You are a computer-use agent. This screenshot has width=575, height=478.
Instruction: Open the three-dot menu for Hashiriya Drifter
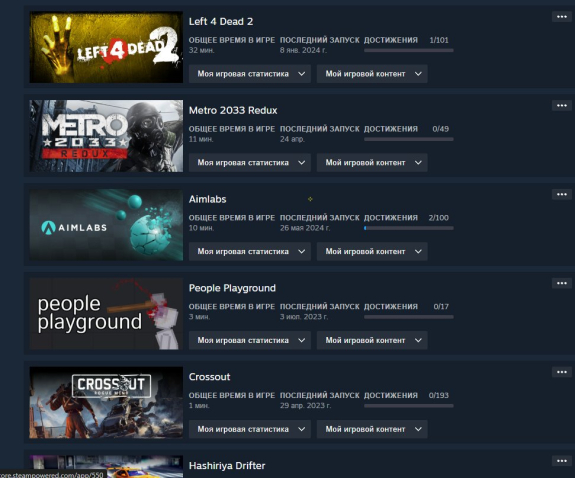(x=561, y=461)
